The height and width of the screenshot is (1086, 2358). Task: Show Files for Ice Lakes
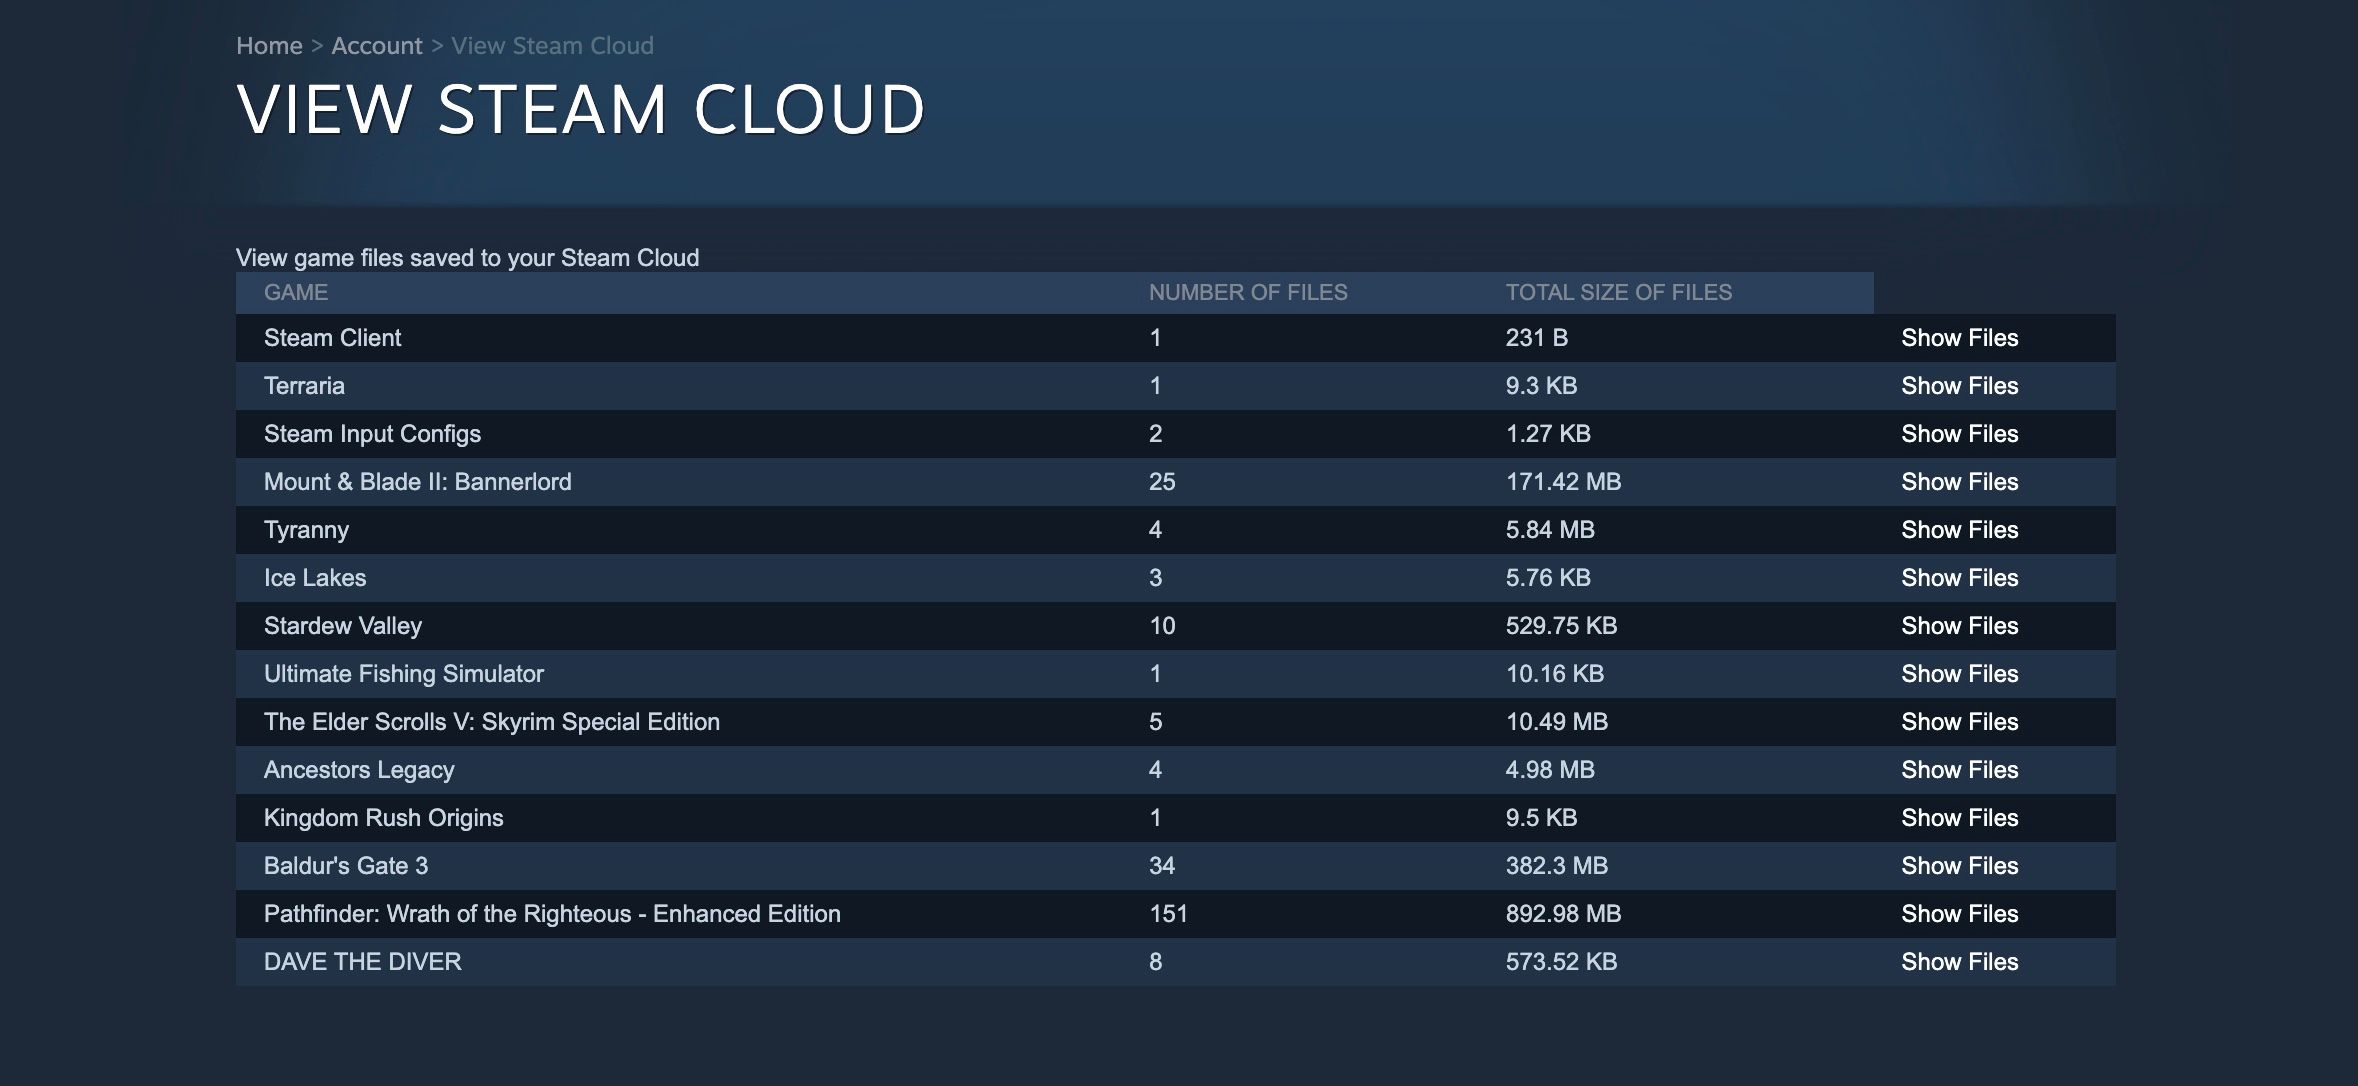pos(1959,578)
